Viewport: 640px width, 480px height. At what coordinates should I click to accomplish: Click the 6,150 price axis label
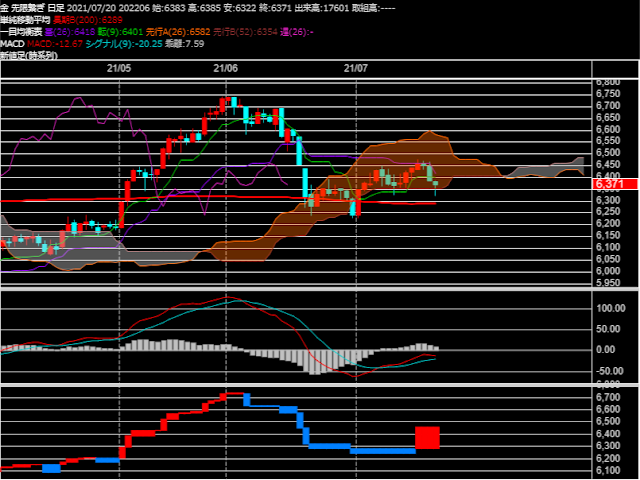coord(608,235)
